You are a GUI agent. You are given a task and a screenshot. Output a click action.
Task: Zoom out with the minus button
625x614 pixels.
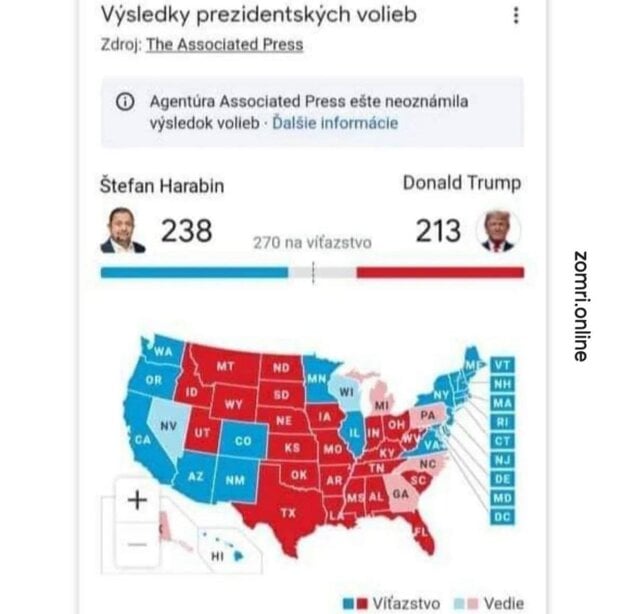point(137,544)
